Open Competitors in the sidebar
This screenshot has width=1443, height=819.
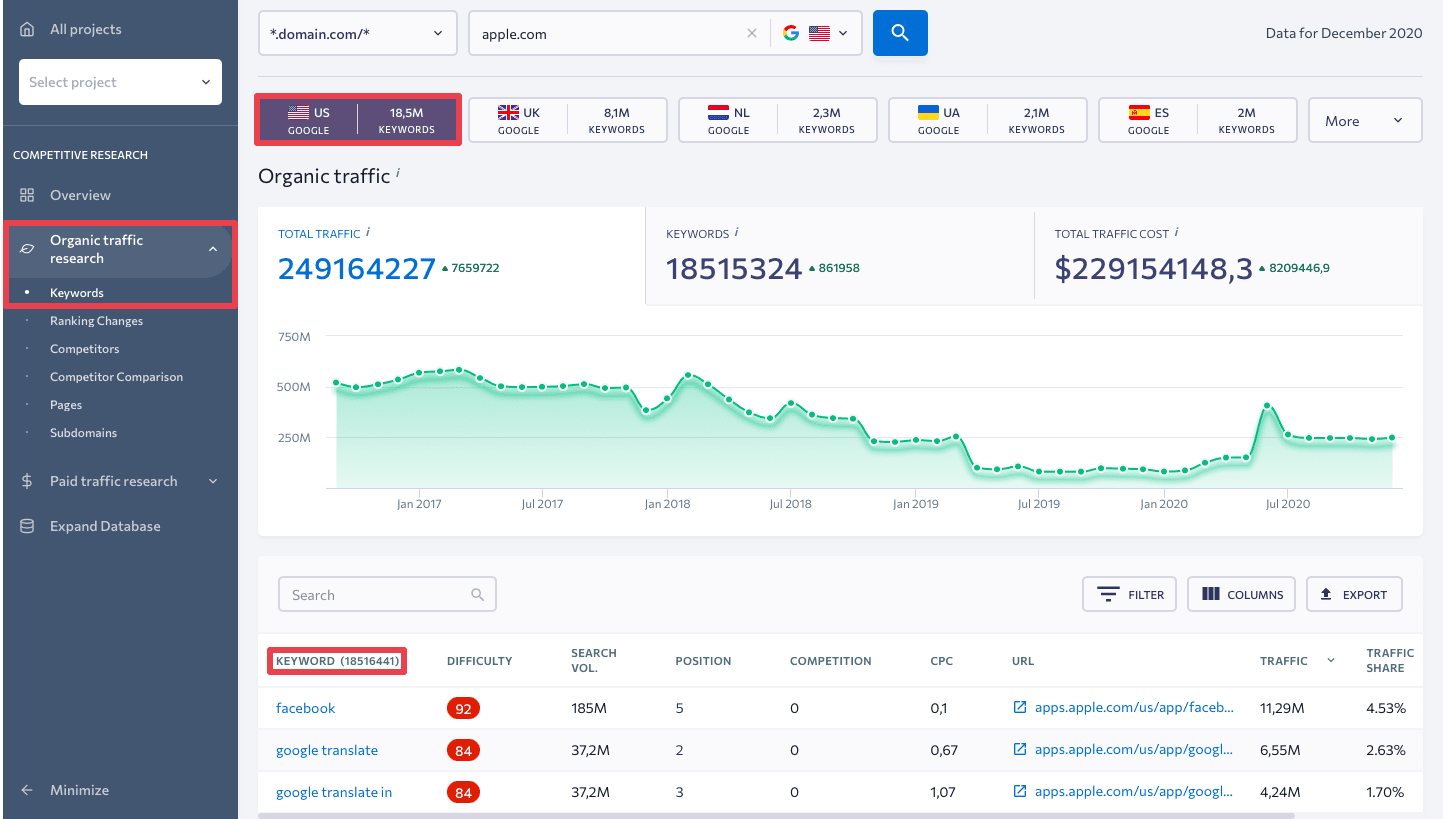point(84,349)
